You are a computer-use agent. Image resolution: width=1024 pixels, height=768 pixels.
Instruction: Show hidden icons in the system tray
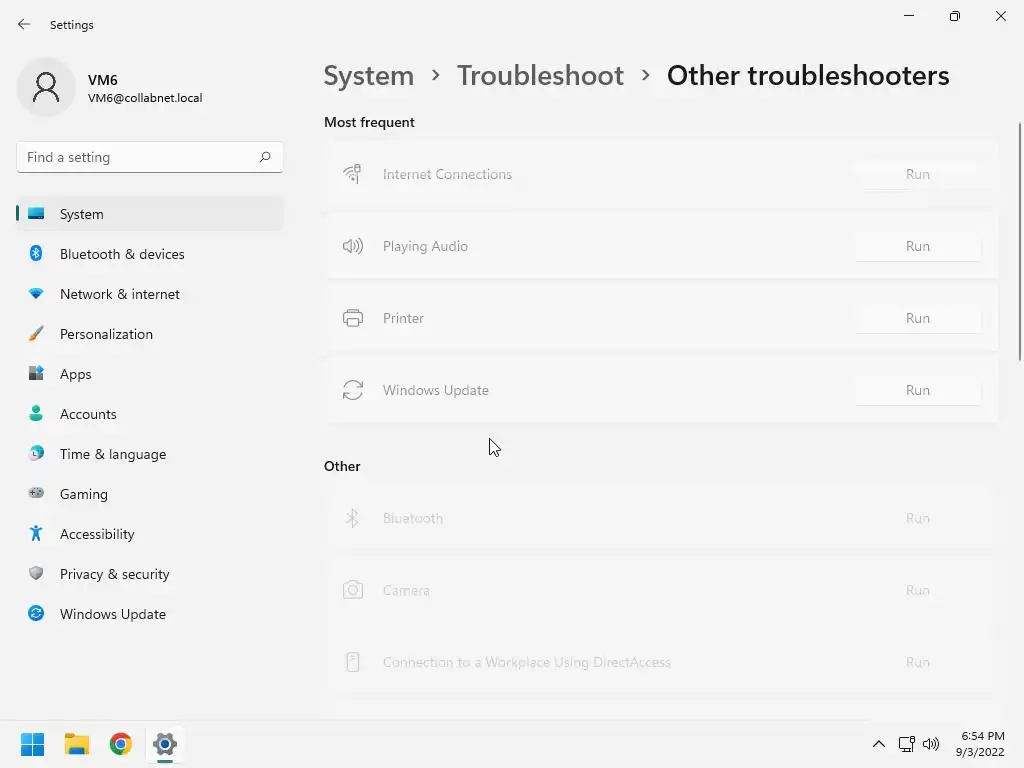[x=879, y=744]
